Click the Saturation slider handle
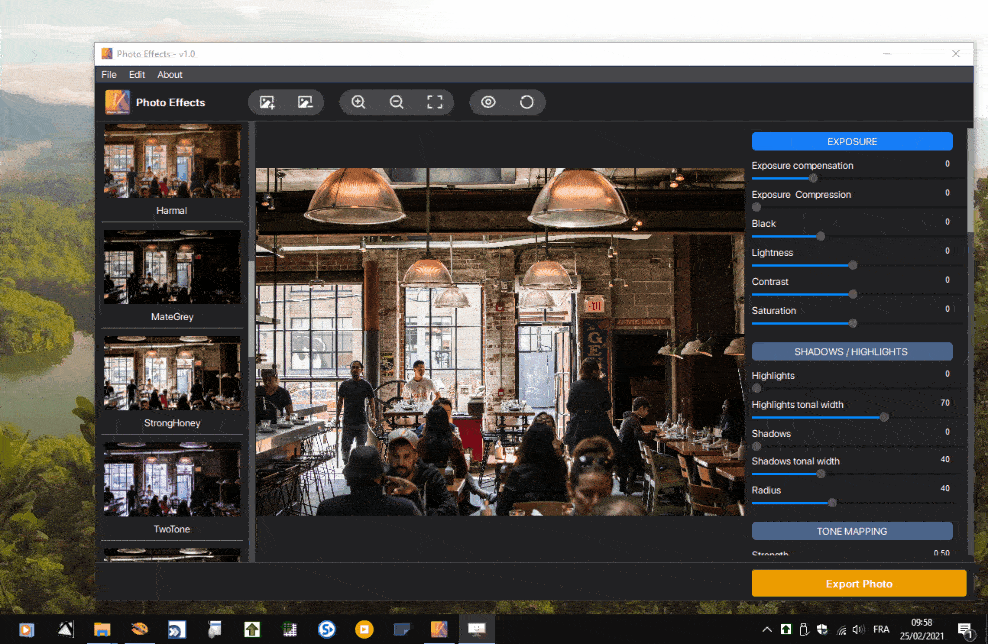 pyautogui.click(x=853, y=323)
